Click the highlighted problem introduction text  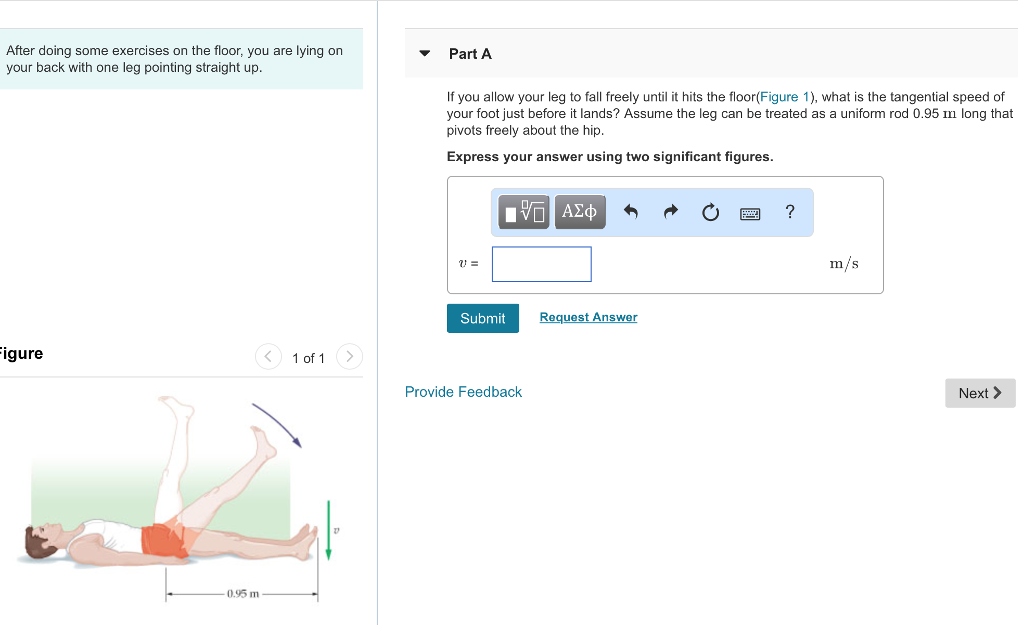coord(175,59)
